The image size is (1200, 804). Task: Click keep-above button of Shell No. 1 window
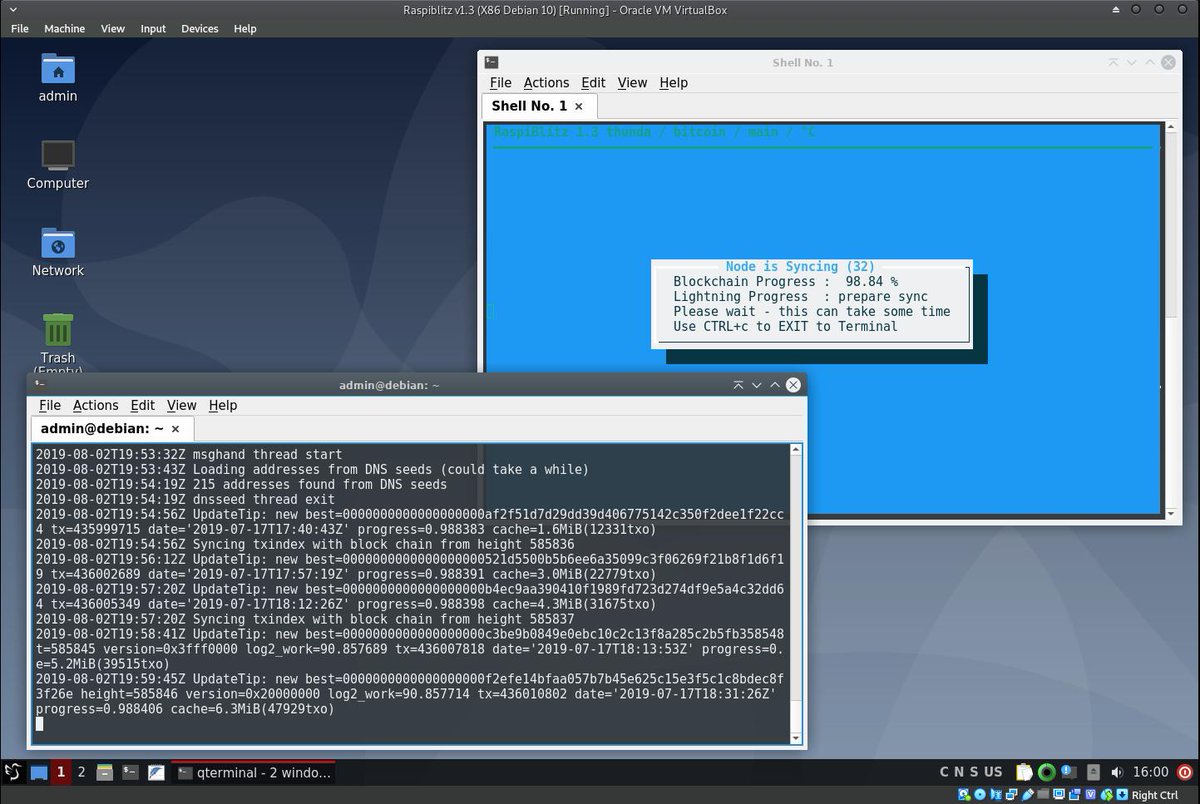point(1113,62)
